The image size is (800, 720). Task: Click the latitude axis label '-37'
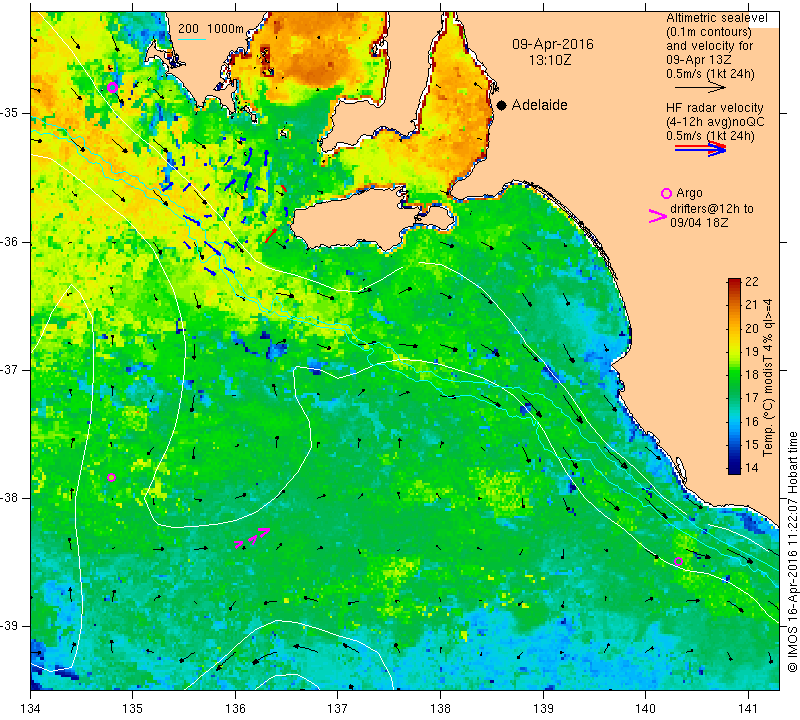click(x=10, y=369)
